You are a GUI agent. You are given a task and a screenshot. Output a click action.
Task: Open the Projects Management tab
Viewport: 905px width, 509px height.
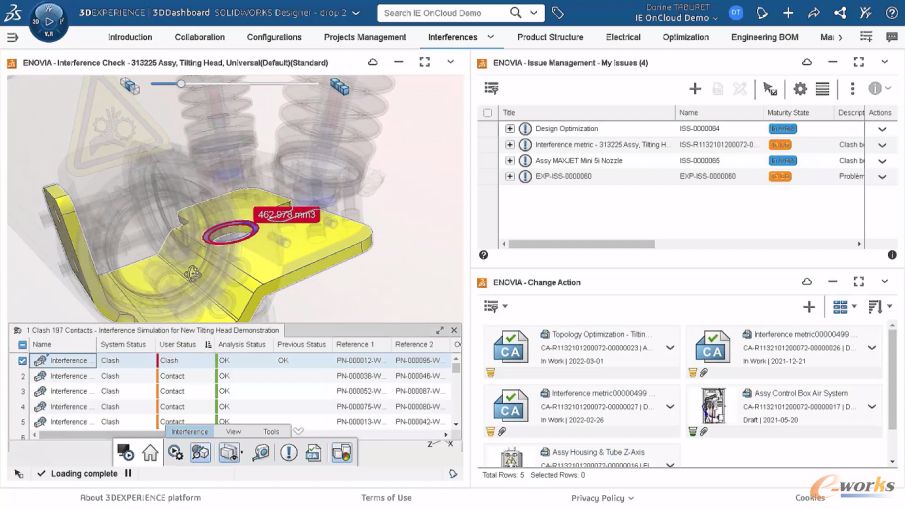pyautogui.click(x=365, y=37)
